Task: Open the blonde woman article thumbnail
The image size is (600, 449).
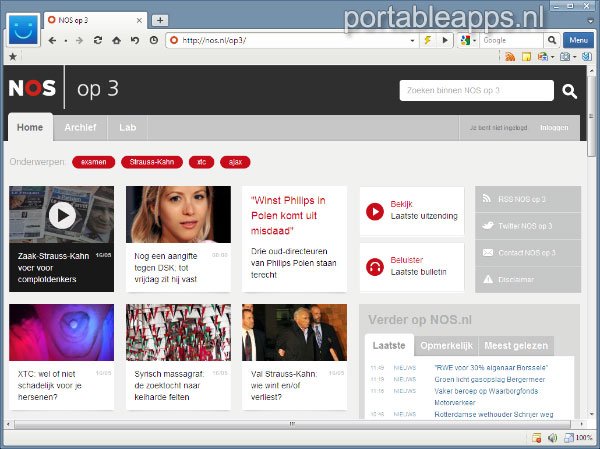Action: pos(178,214)
